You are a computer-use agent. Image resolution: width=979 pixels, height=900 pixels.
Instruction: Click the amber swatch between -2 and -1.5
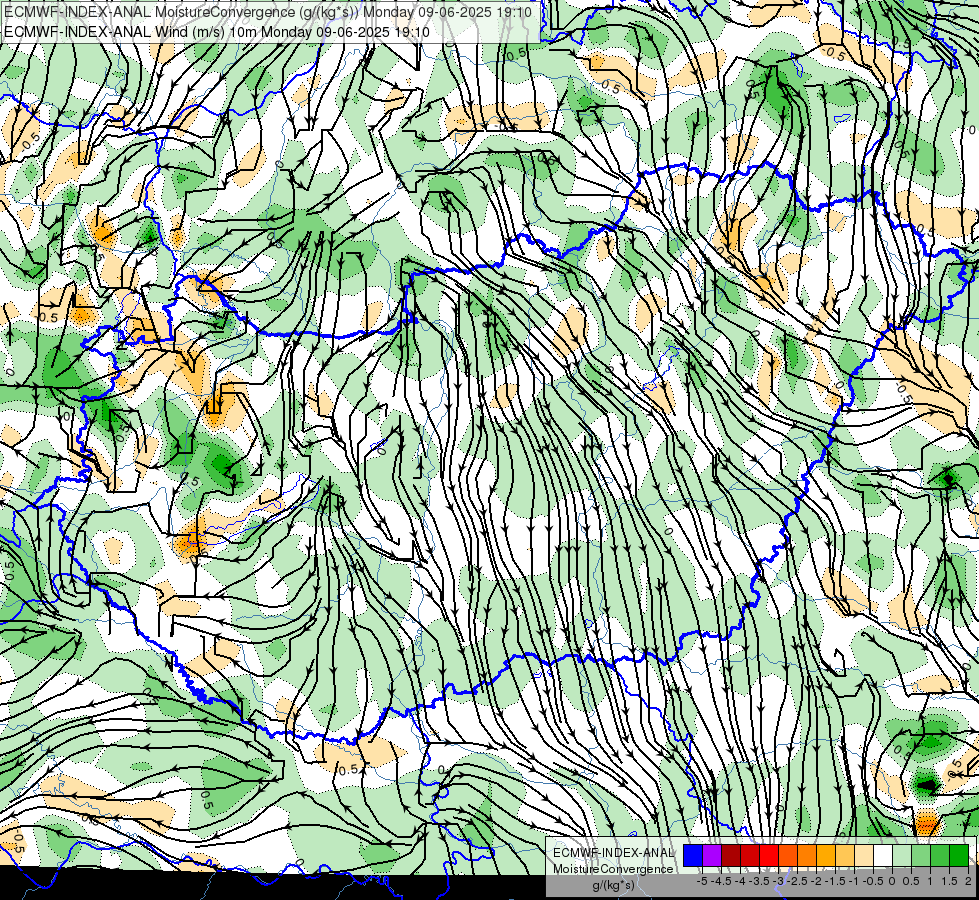(x=826, y=855)
